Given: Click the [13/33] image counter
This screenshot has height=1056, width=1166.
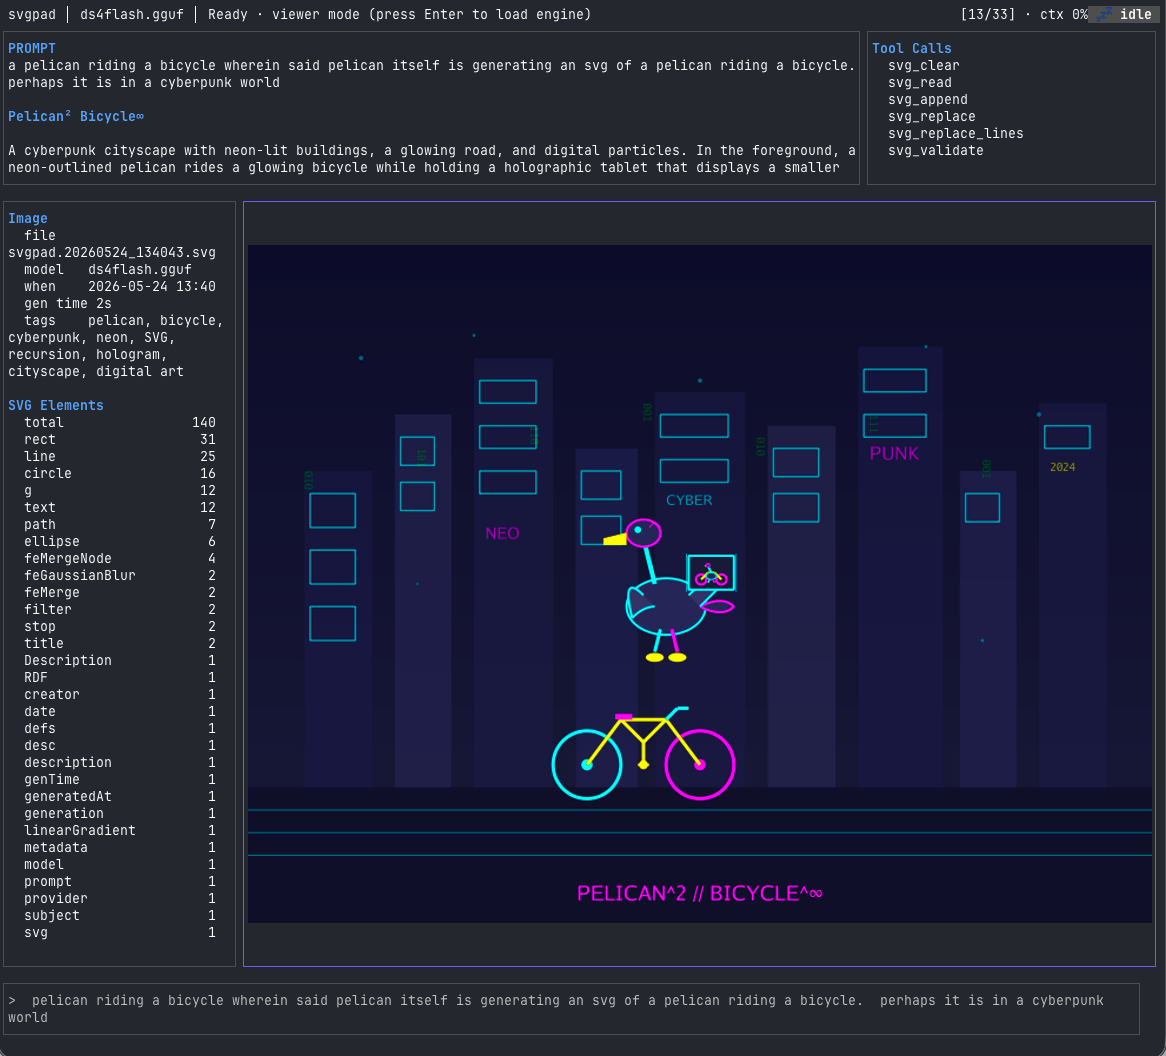Looking at the screenshot, I should click(988, 14).
